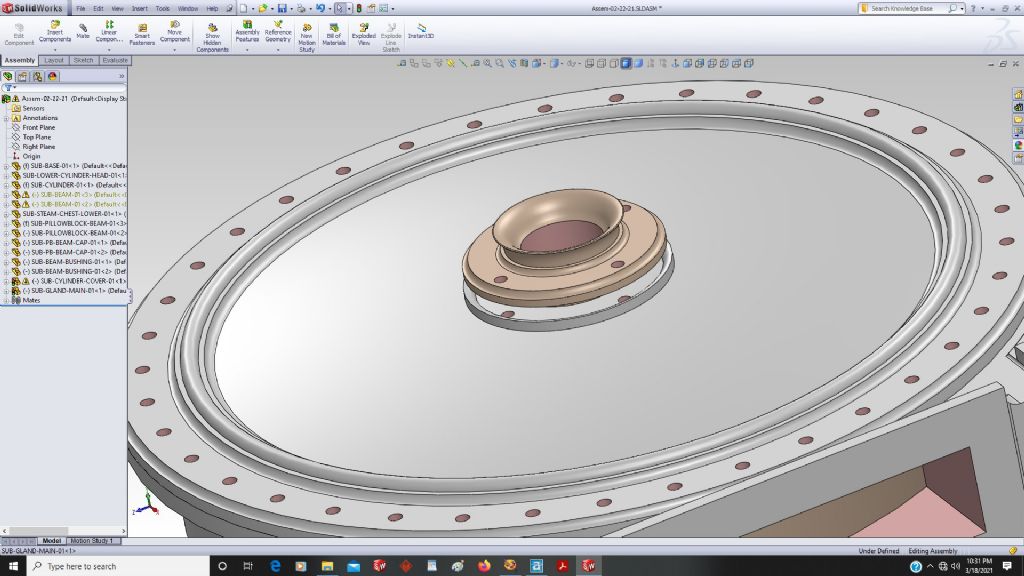Viewport: 1024px width, 576px height.
Task: Switch to Motion Study 1 tab
Action: (x=91, y=541)
